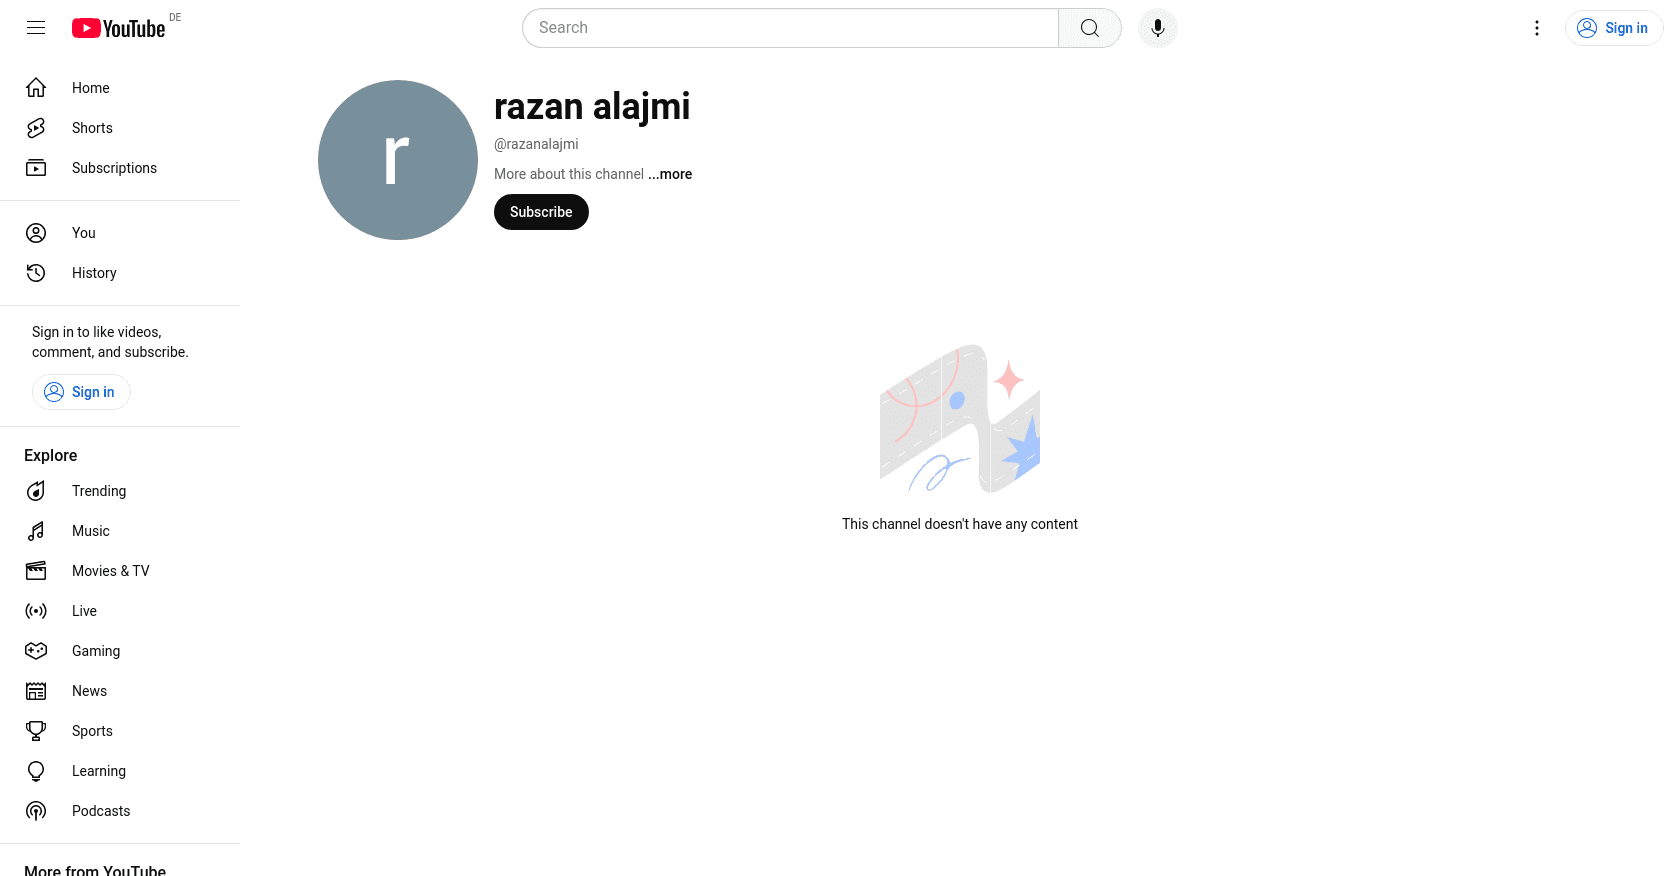Open the hamburger guide menu
1680x876 pixels.
point(36,28)
